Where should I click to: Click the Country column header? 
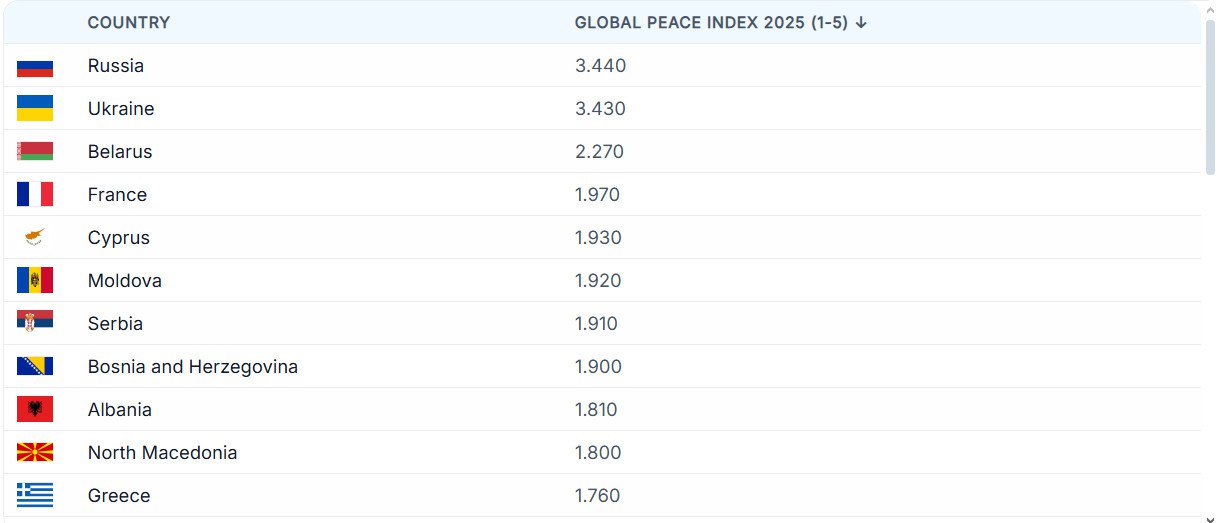tap(129, 23)
